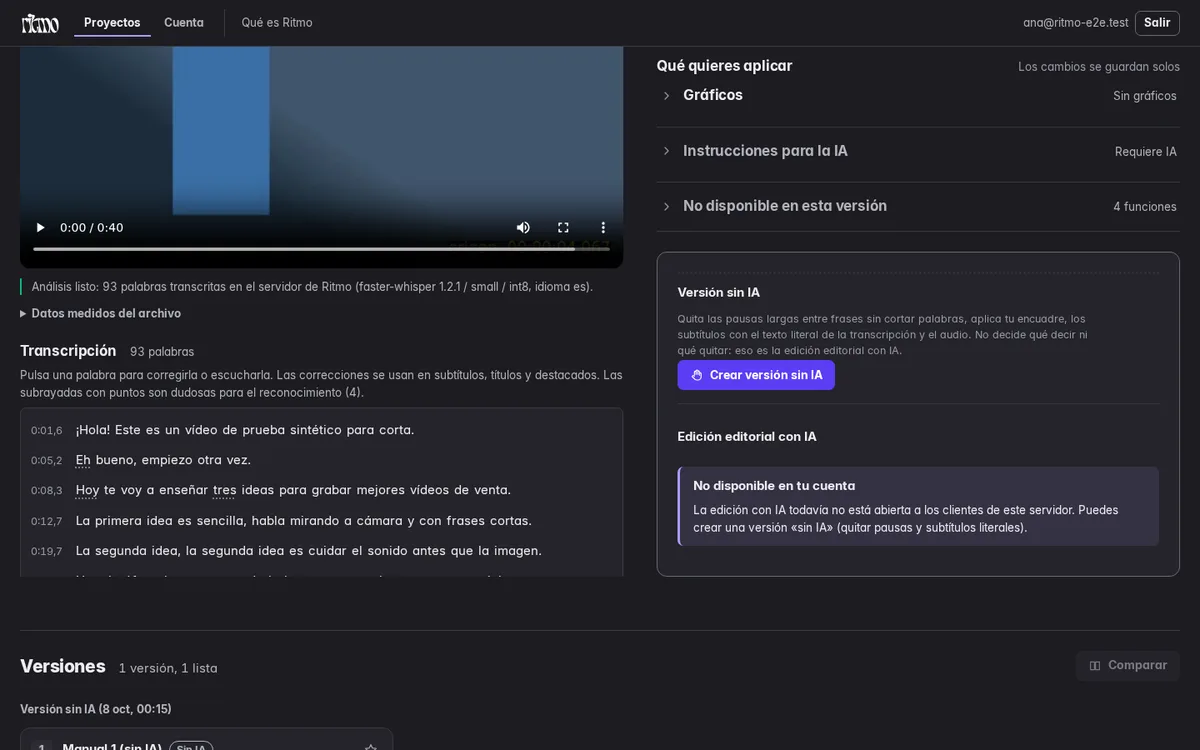Click Salir to log out
The height and width of the screenshot is (750, 1200).
pyautogui.click(x=1157, y=23)
